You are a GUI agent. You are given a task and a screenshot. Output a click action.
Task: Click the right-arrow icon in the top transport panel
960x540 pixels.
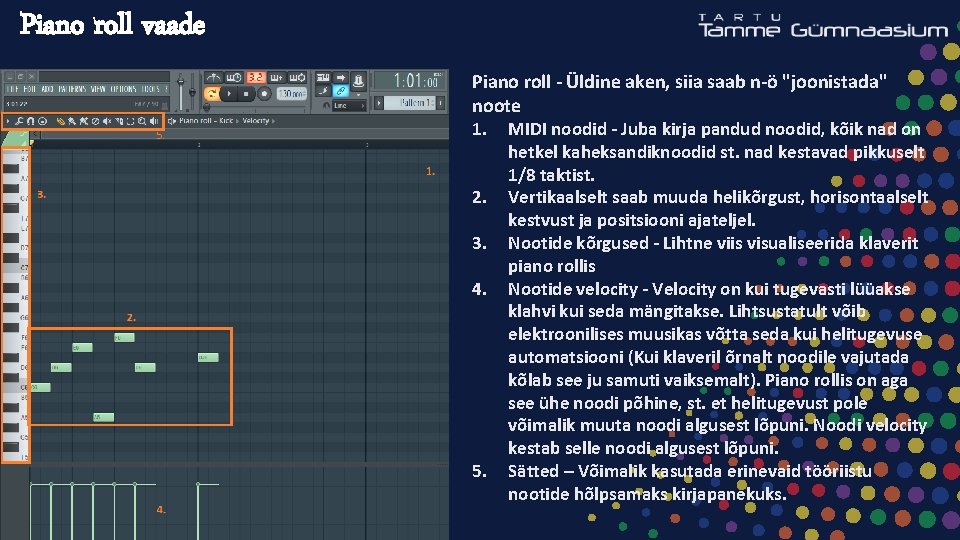(341, 78)
